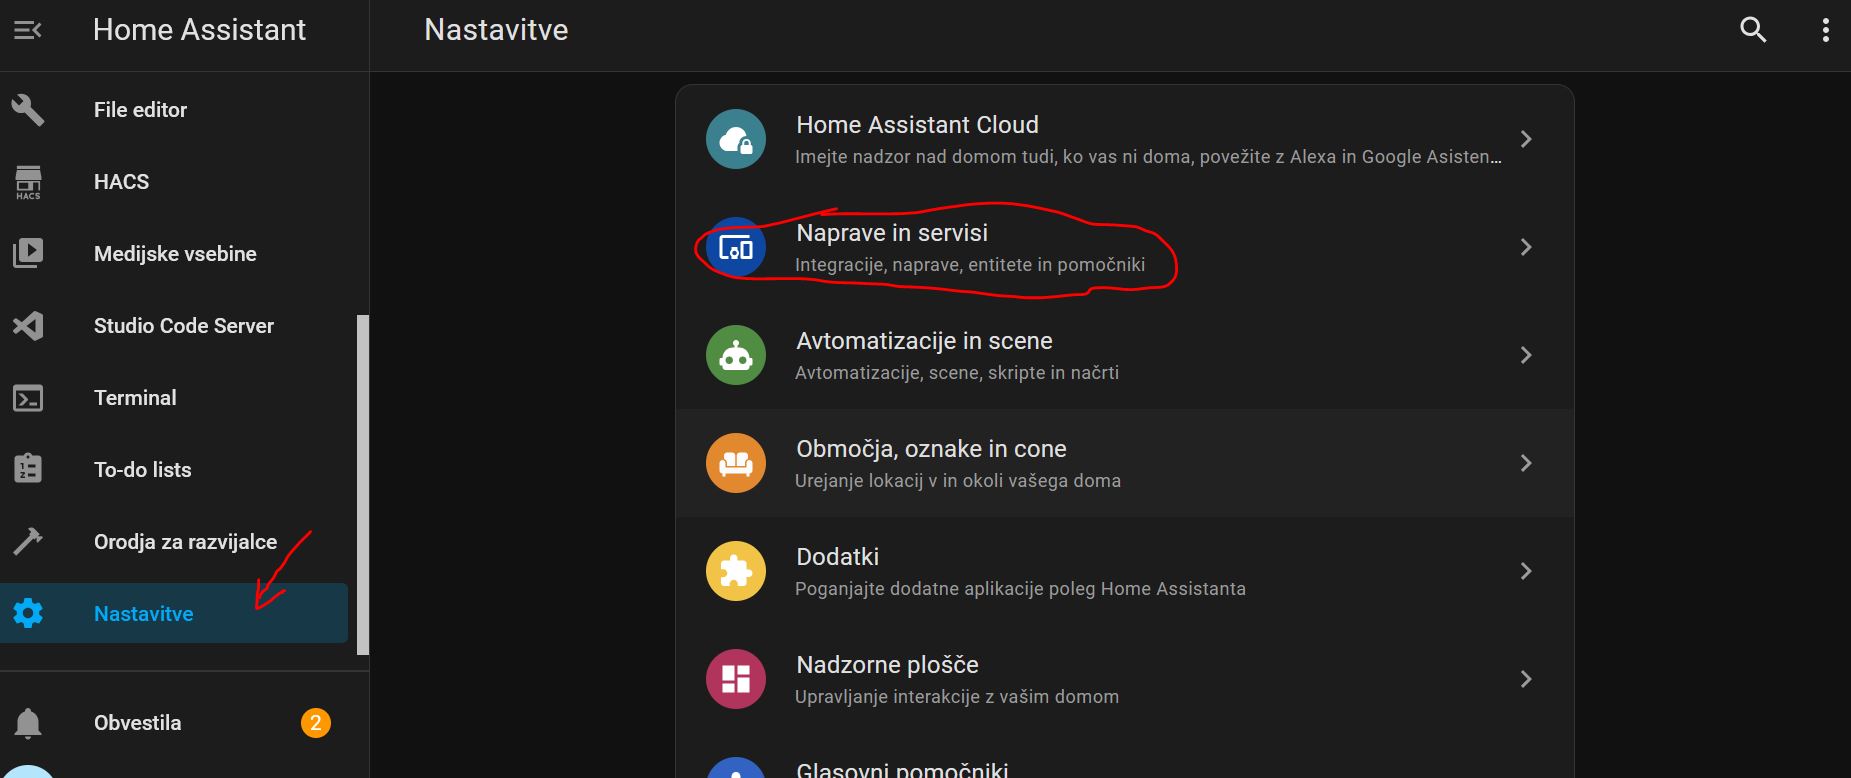The width and height of the screenshot is (1851, 778).
Task: Click the Nastavitve gear icon
Action: [x=28, y=613]
